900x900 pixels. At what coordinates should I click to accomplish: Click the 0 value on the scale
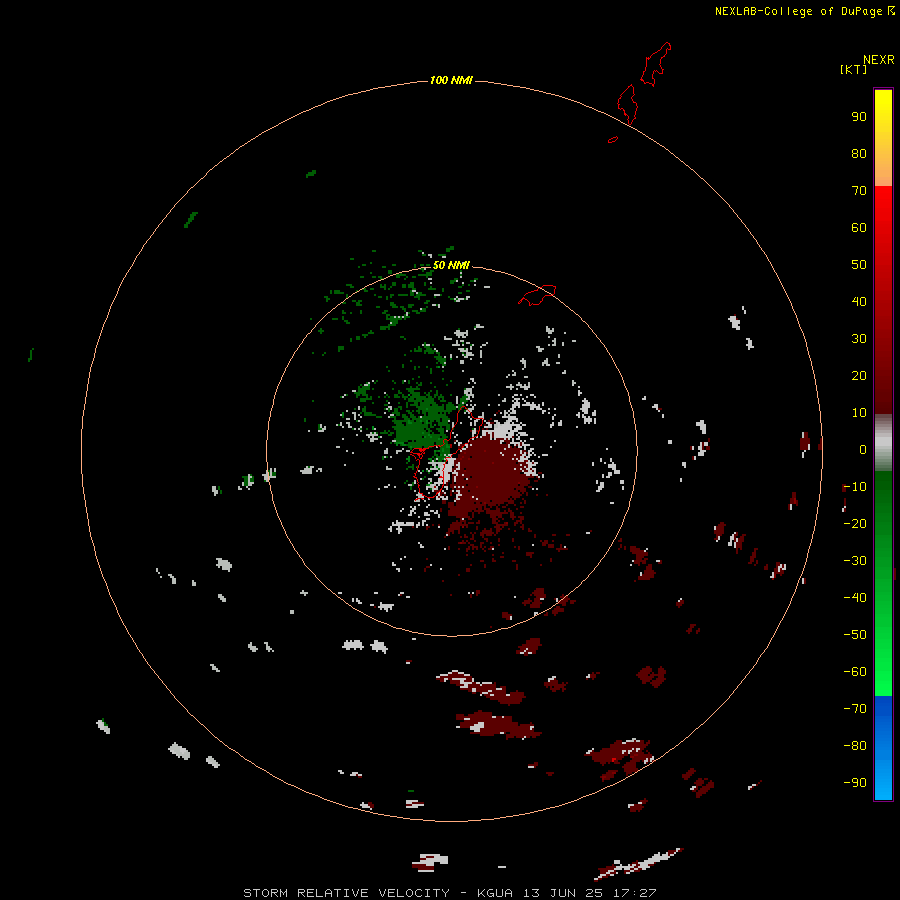863,450
